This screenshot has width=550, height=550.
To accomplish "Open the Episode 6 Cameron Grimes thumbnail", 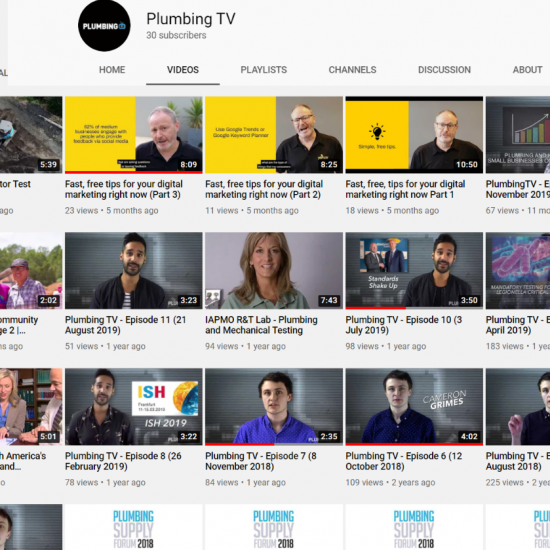I will coord(414,407).
